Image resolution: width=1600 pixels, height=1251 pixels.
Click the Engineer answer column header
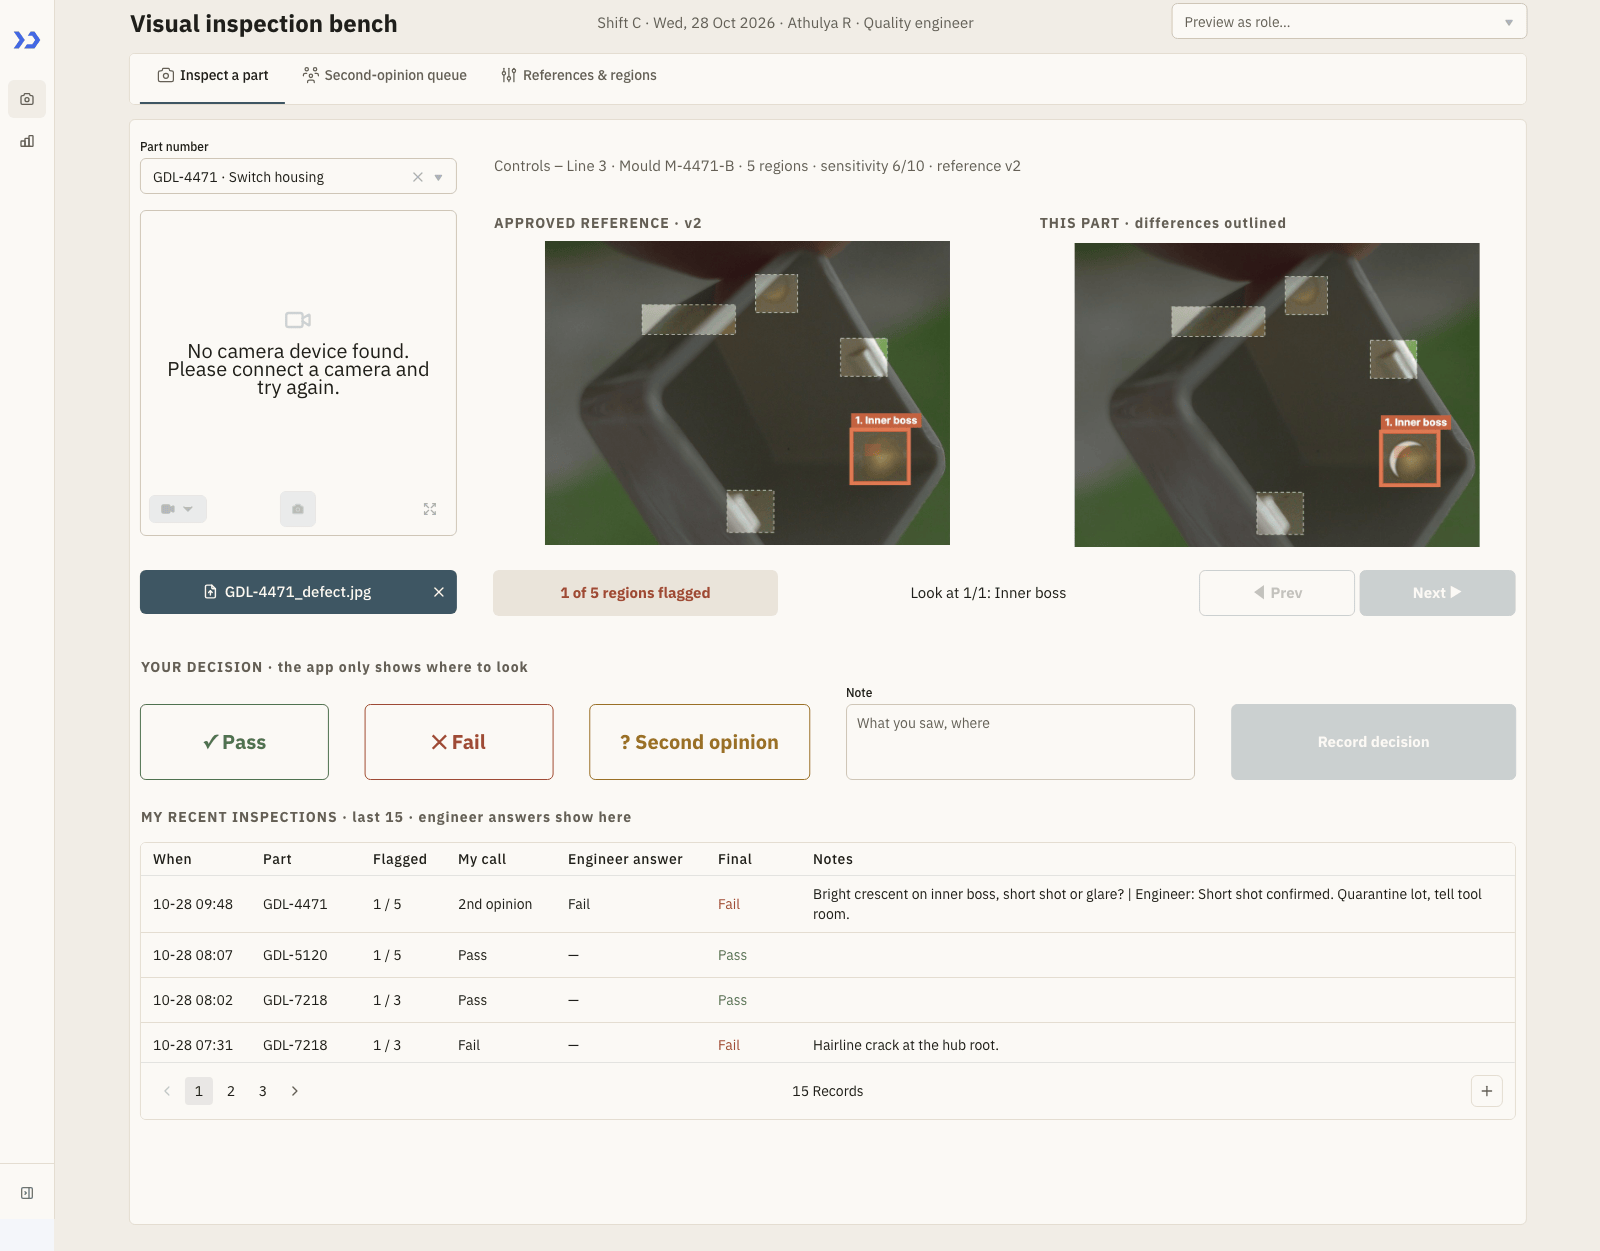625,859
